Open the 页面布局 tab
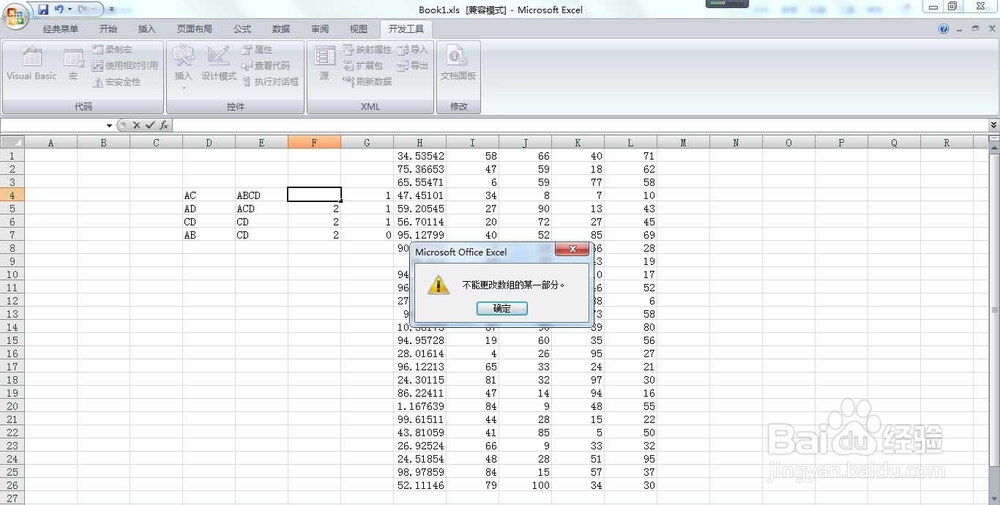The image size is (1000, 505). click(x=195, y=29)
